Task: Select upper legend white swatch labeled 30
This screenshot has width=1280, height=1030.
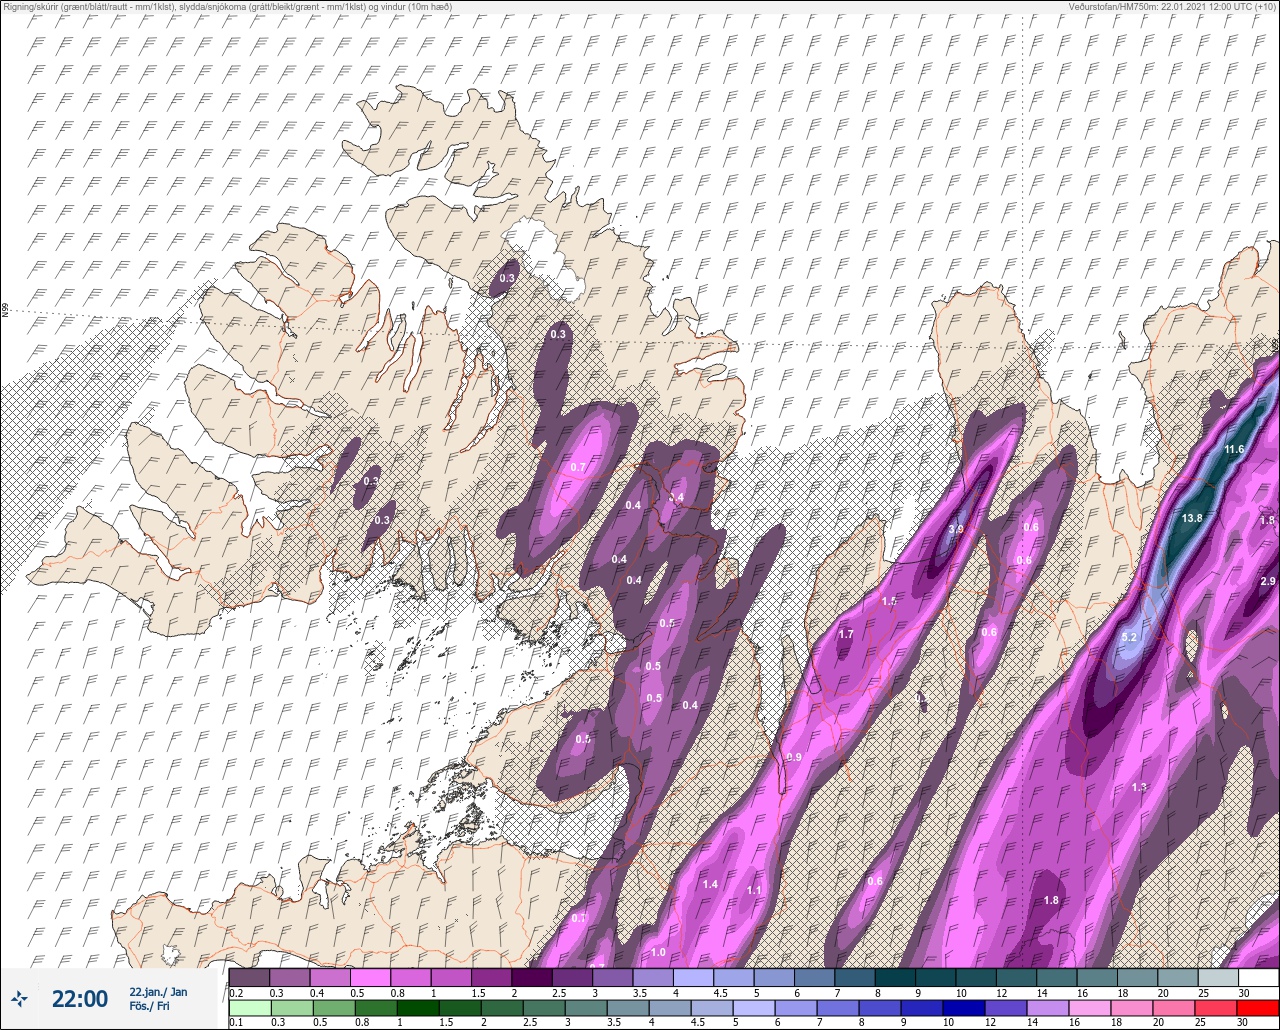Action: [x=1258, y=977]
